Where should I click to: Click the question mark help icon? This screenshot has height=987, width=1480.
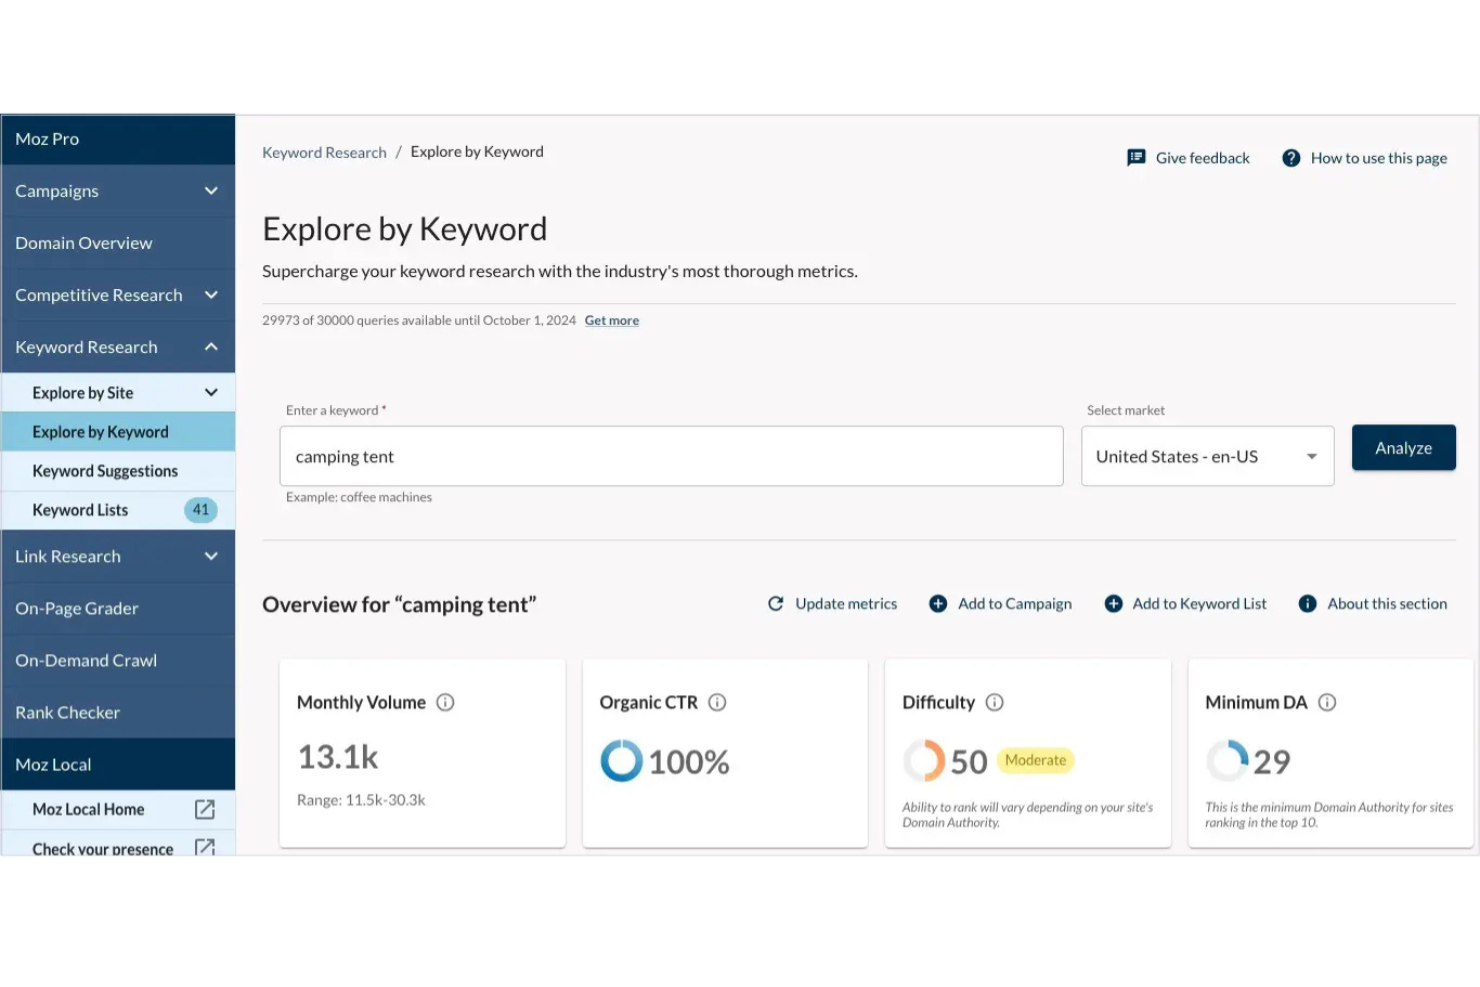click(x=1291, y=158)
